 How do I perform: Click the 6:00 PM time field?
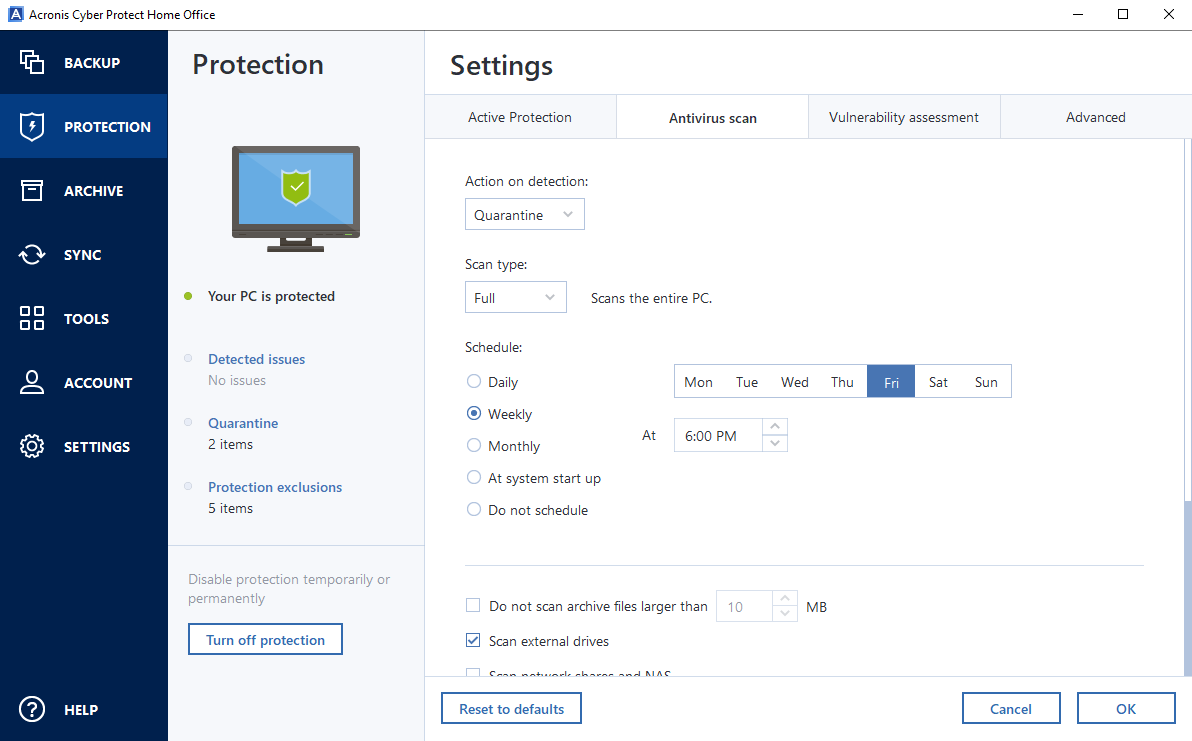718,435
